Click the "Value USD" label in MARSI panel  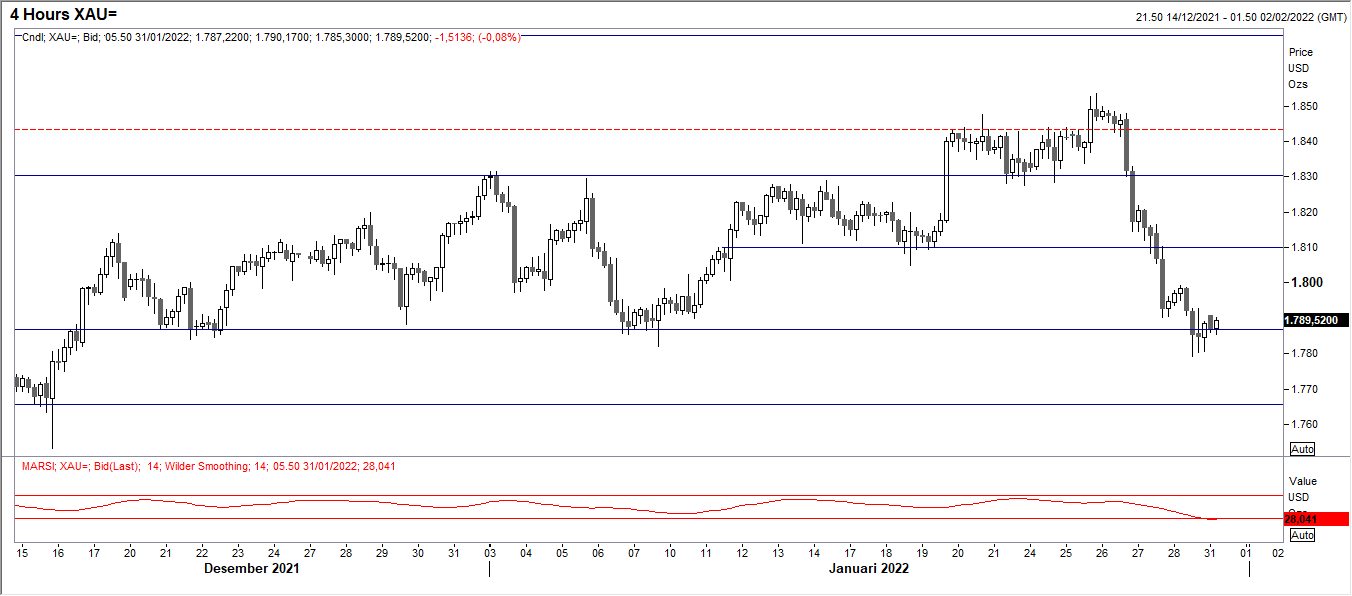[1301, 489]
